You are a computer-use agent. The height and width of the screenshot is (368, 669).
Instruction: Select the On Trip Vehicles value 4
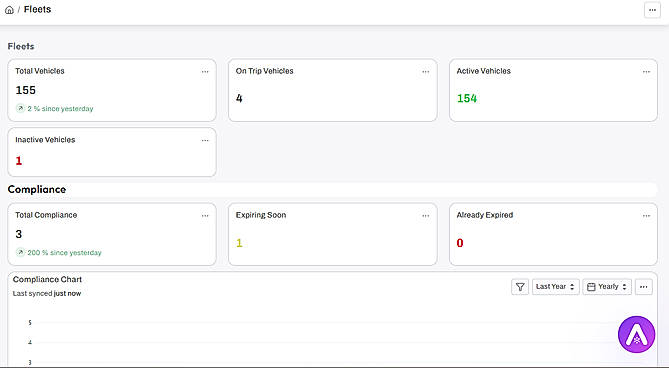pos(239,99)
